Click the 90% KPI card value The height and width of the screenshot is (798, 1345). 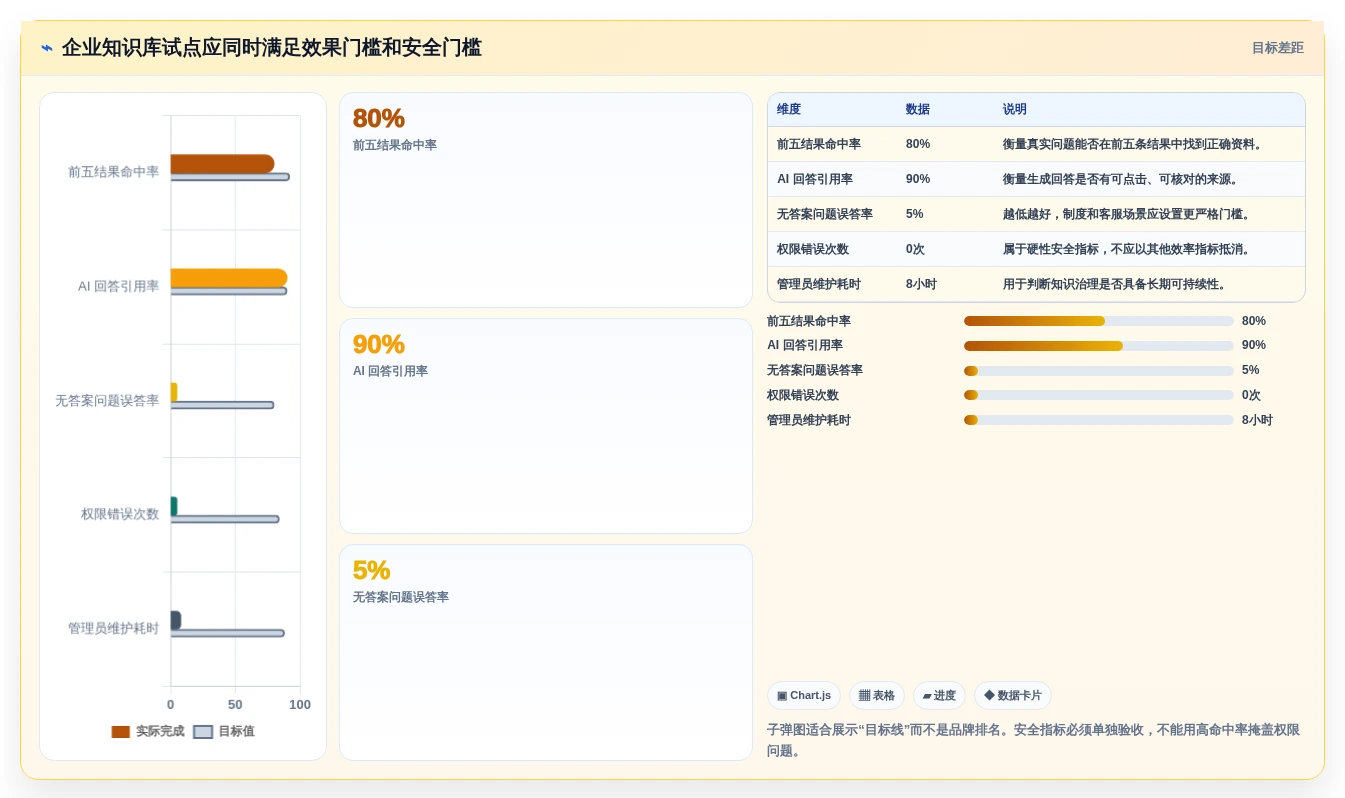pos(378,345)
